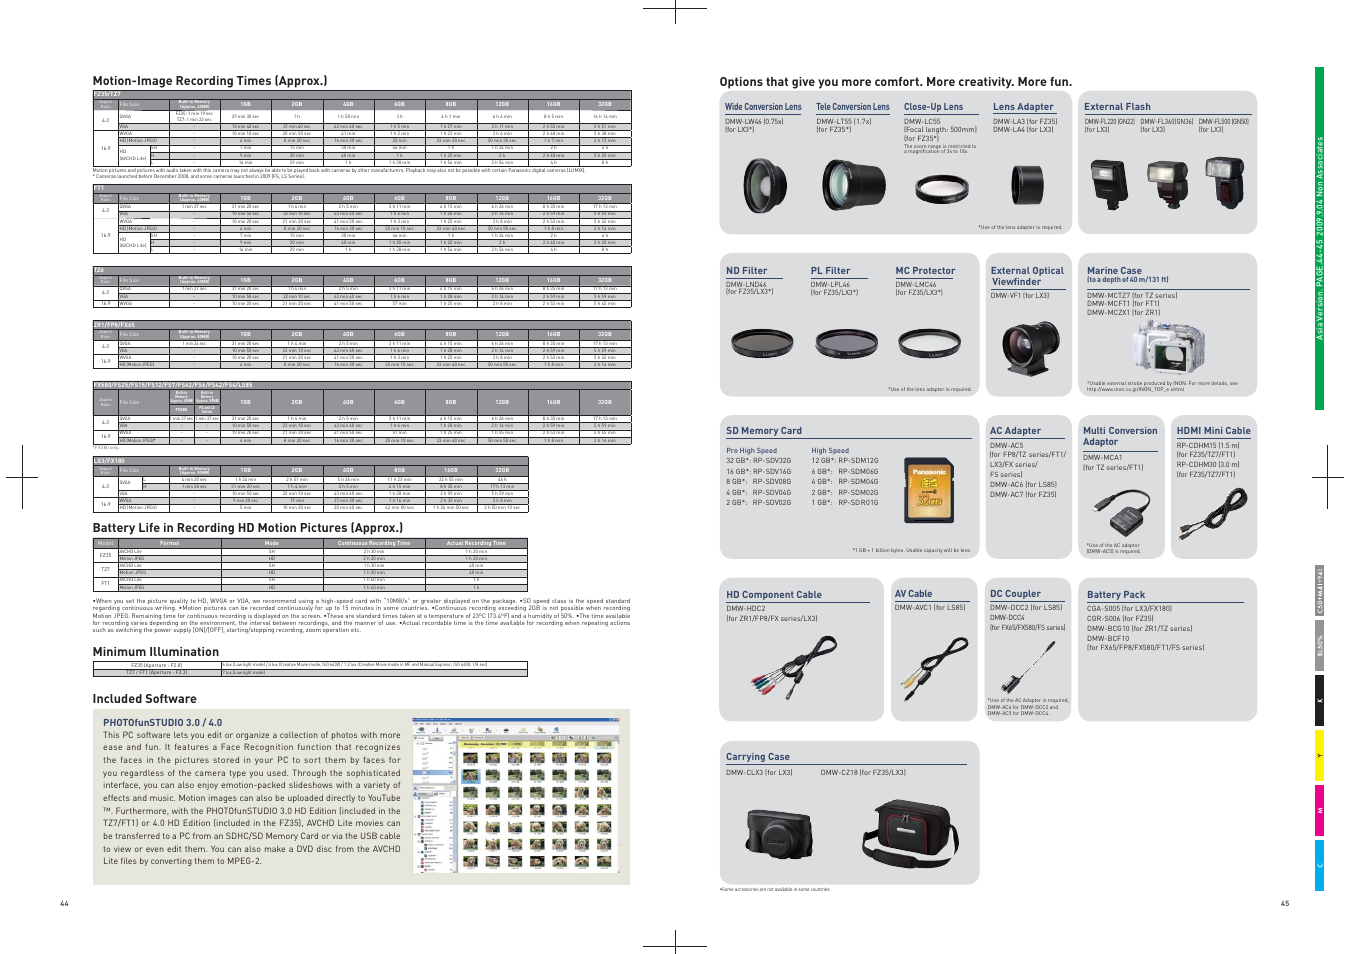Click the DMW-FL220 flash unit photo
Image resolution: width=1350 pixels, height=954 pixels.
pos(1108,184)
